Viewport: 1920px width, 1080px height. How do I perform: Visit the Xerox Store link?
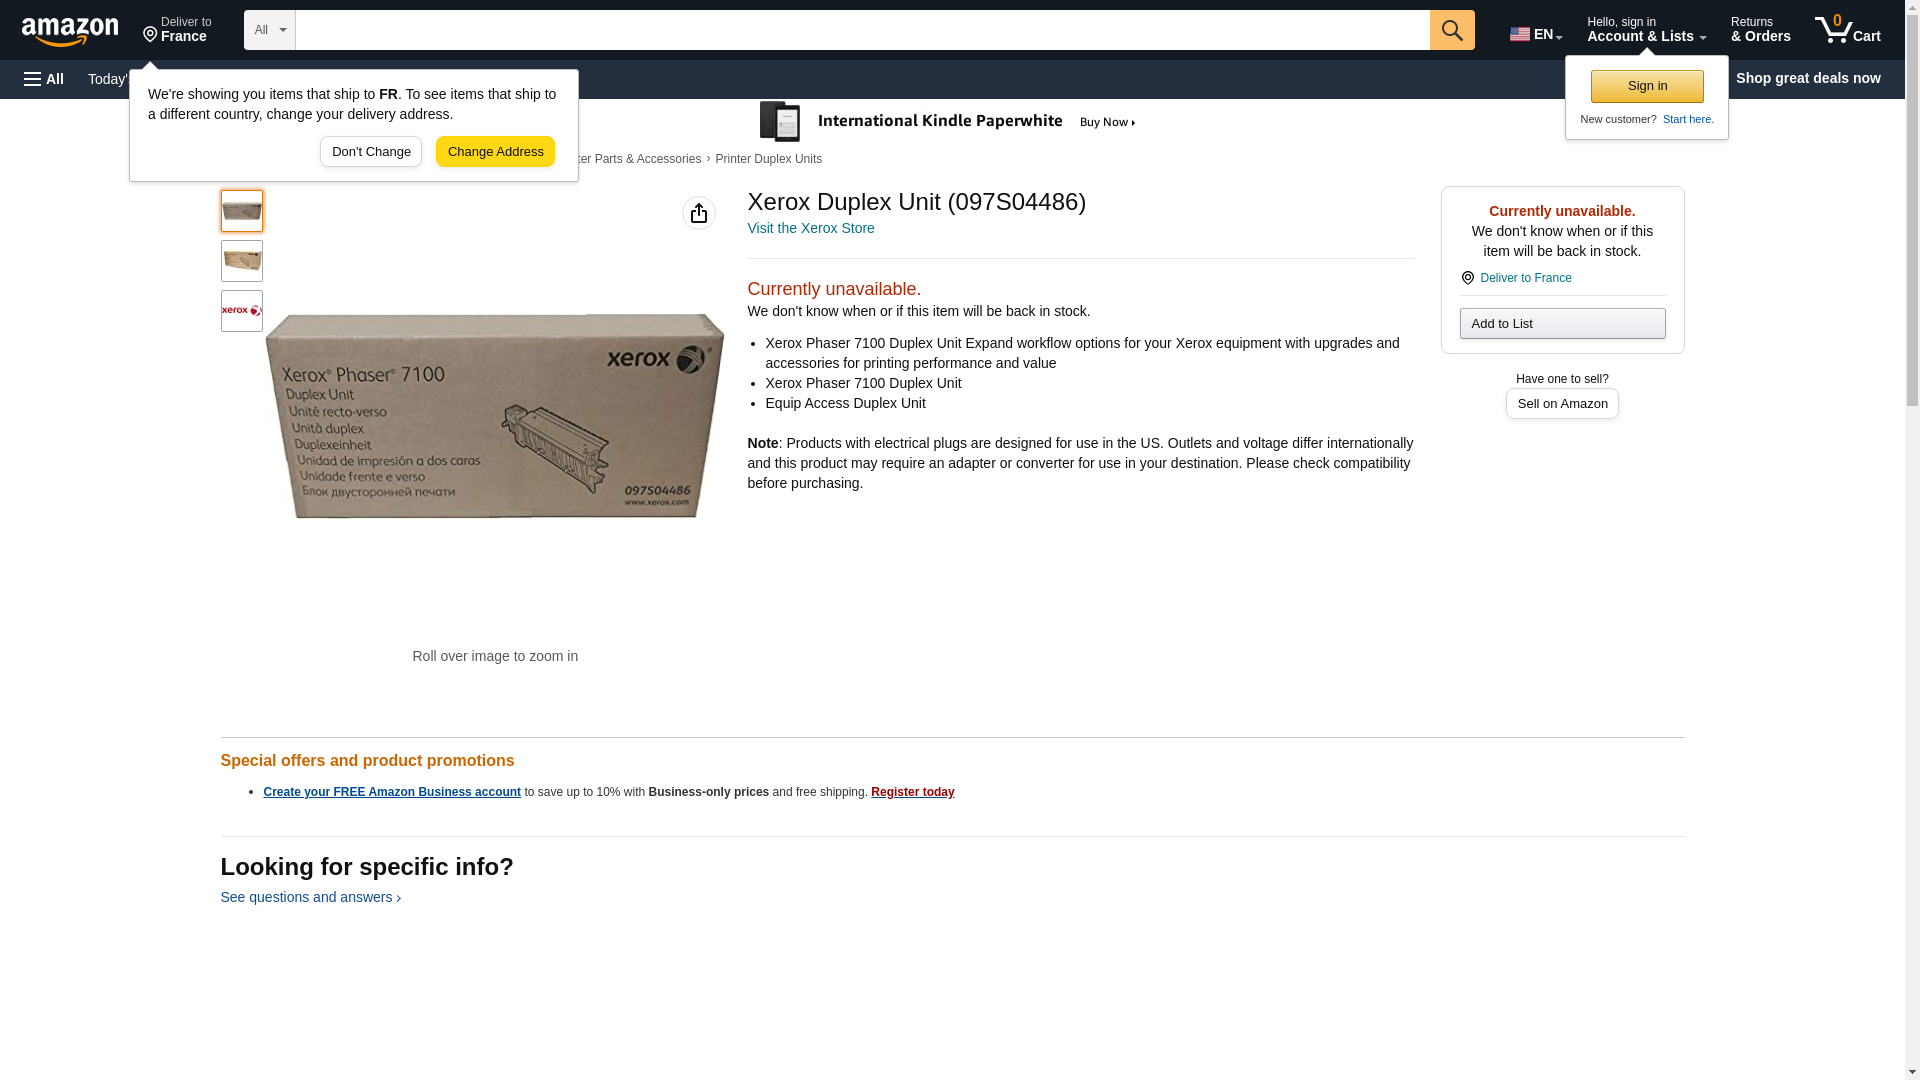(x=811, y=228)
